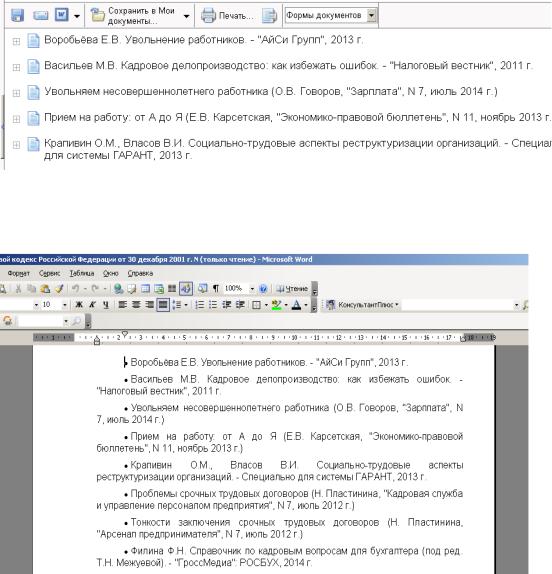Open the Окно menu in Word
This screenshot has width=552, height=574.
pos(111,273)
